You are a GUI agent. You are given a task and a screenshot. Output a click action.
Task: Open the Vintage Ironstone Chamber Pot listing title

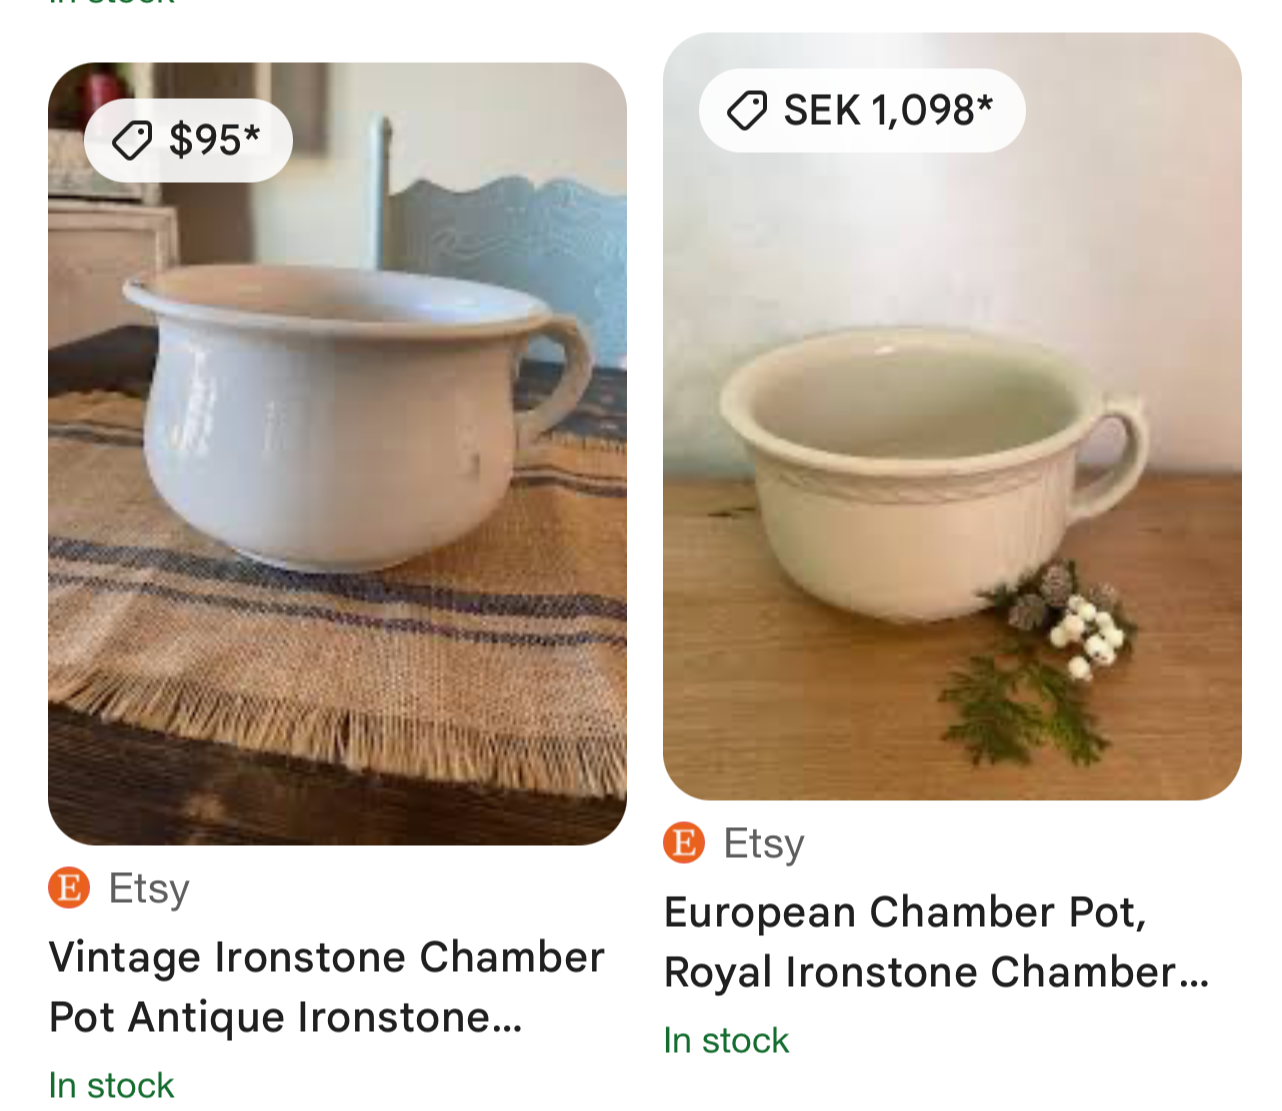click(326, 985)
